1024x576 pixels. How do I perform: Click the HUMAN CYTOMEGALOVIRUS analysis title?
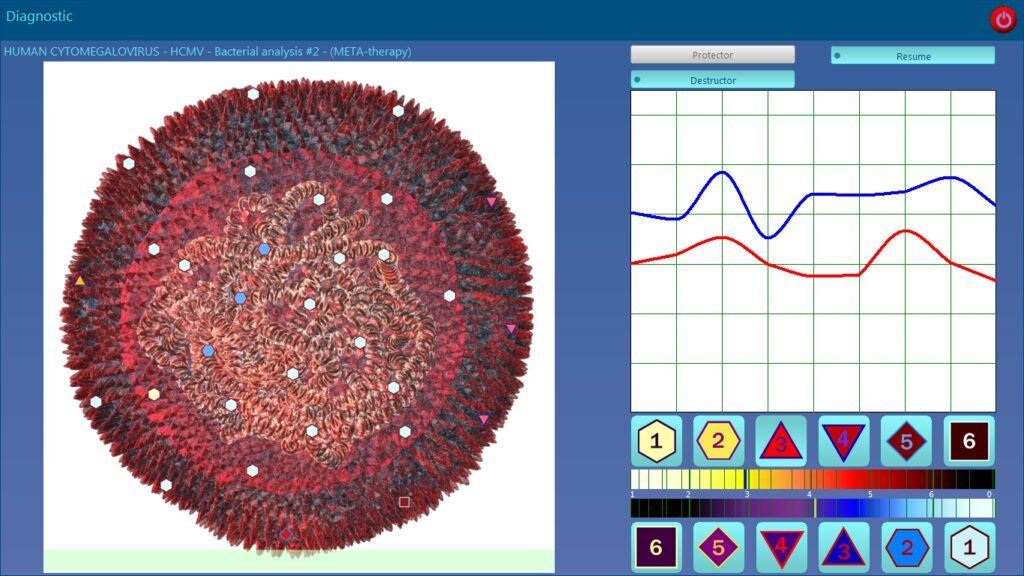(x=208, y=51)
